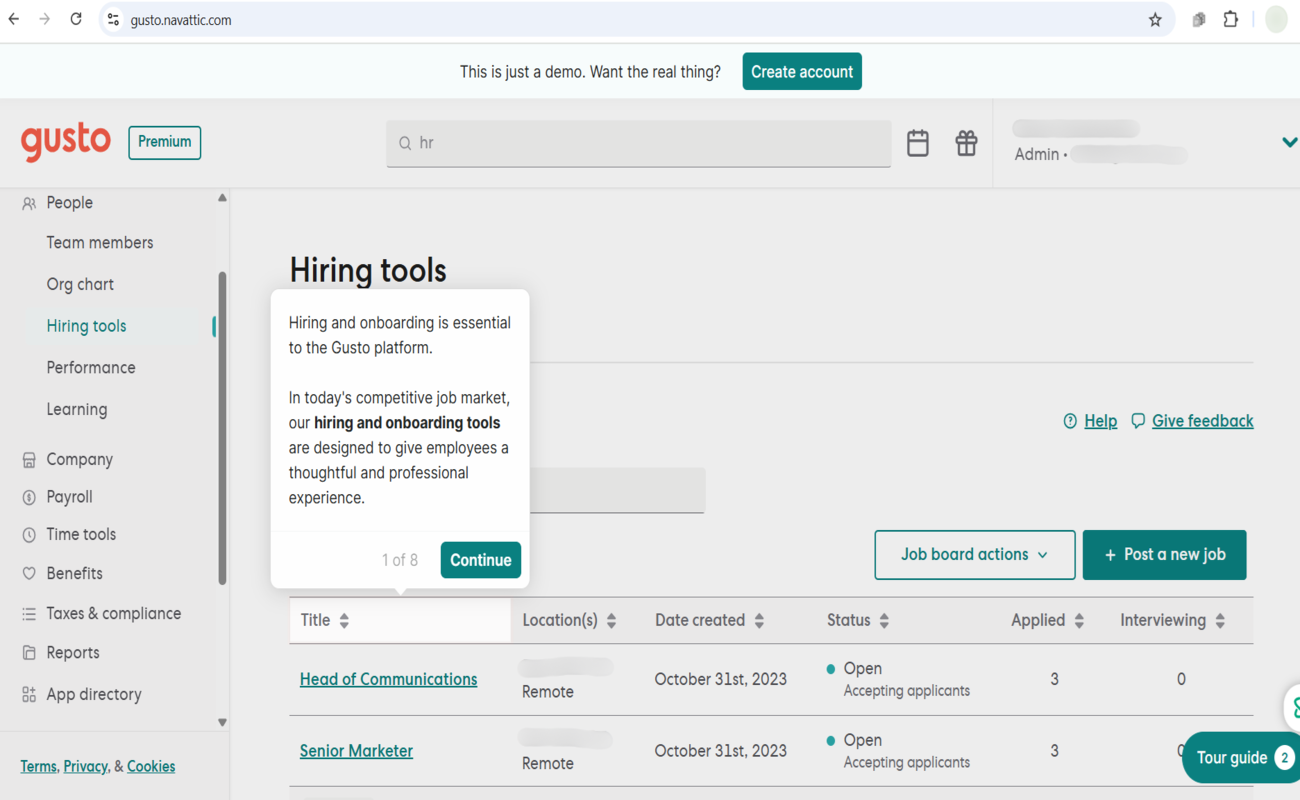
Task: Open Team members in the sidebar
Action: tap(100, 243)
